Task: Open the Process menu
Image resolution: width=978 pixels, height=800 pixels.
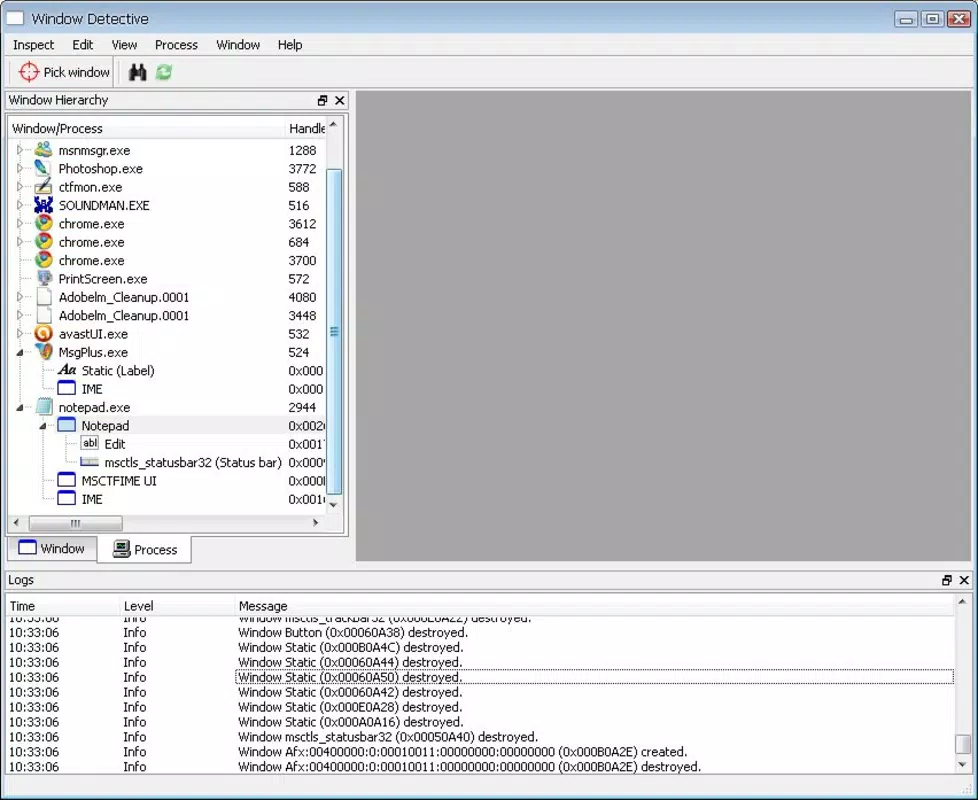Action: coord(177,45)
